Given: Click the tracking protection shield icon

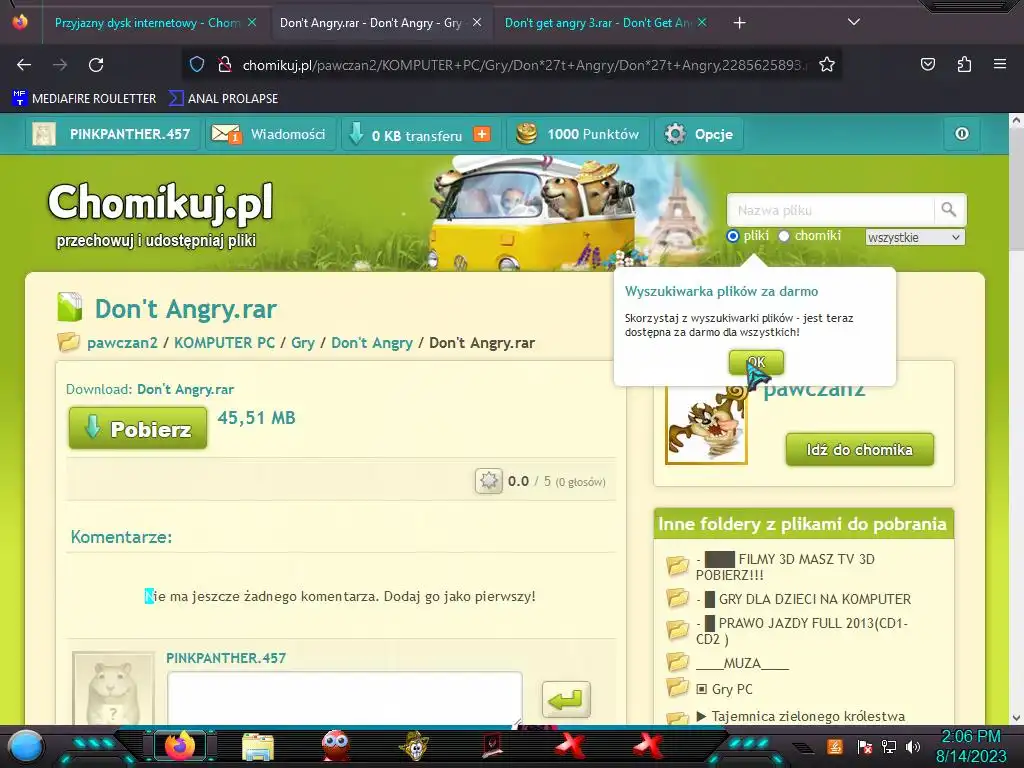Looking at the screenshot, I should [197, 65].
